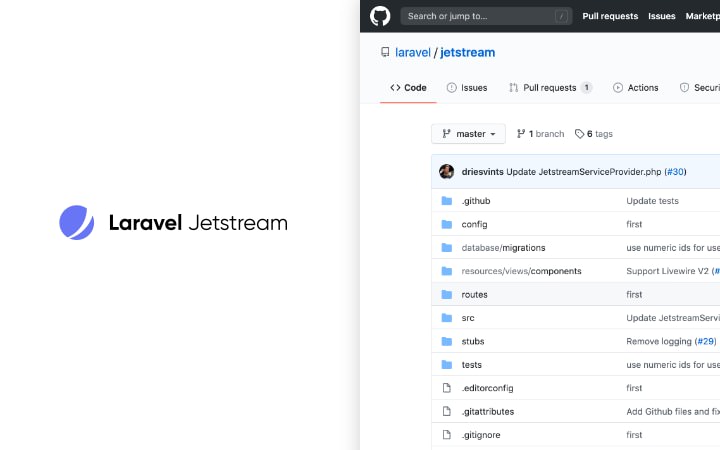Viewport: 720px width, 450px height.
Task: Click Remove logging commit message
Action: pyautogui.click(x=658, y=341)
